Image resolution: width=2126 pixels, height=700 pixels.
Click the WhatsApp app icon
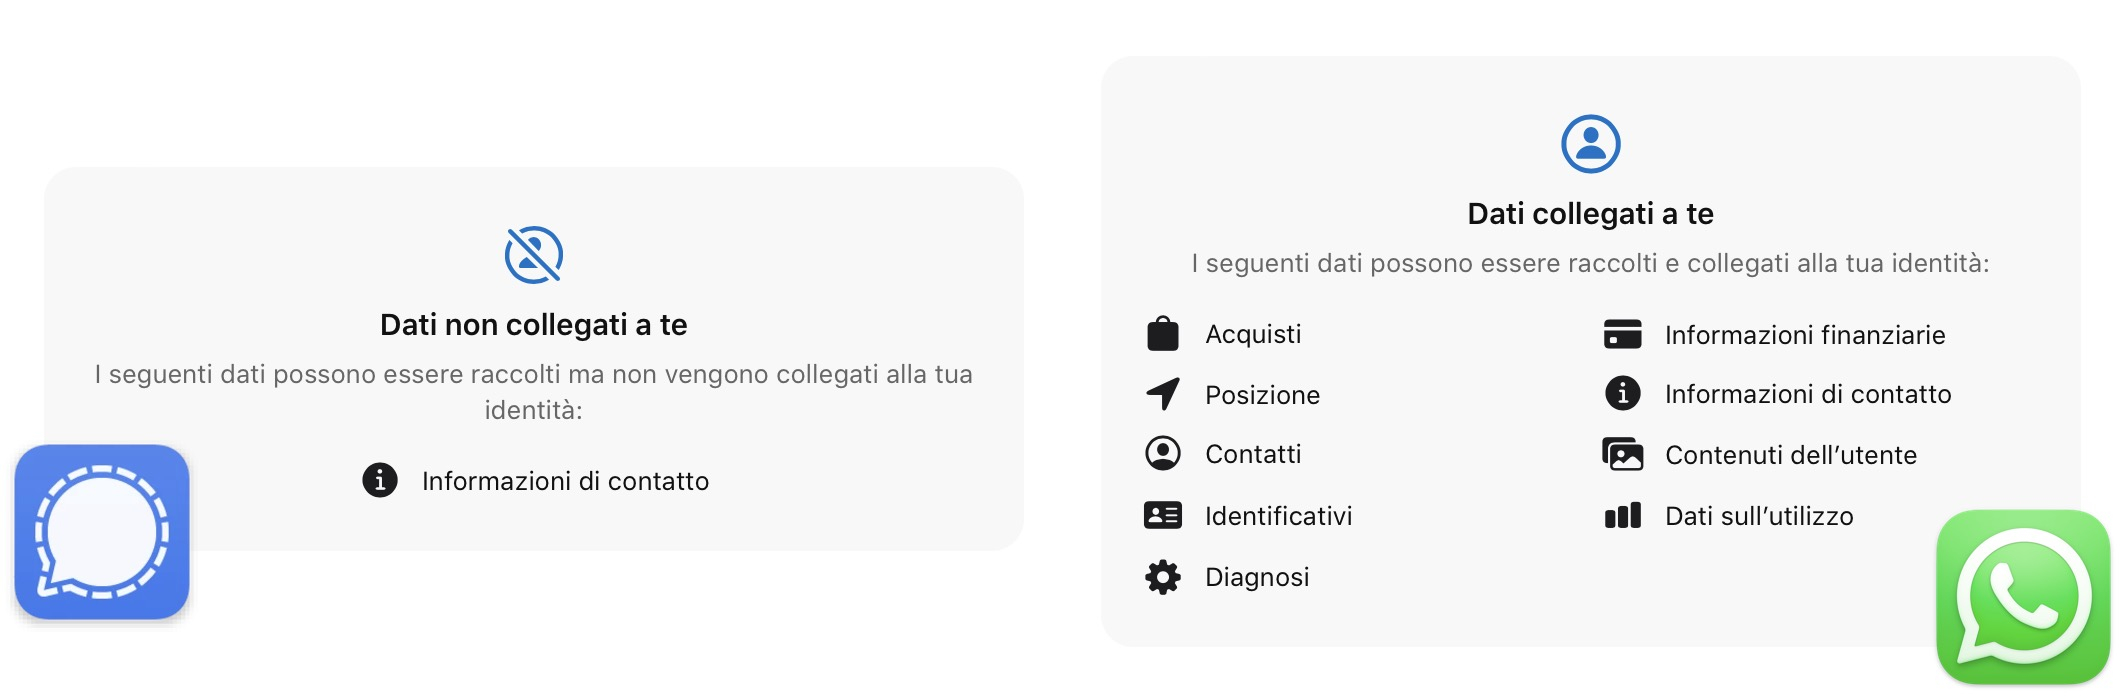click(x=2023, y=597)
